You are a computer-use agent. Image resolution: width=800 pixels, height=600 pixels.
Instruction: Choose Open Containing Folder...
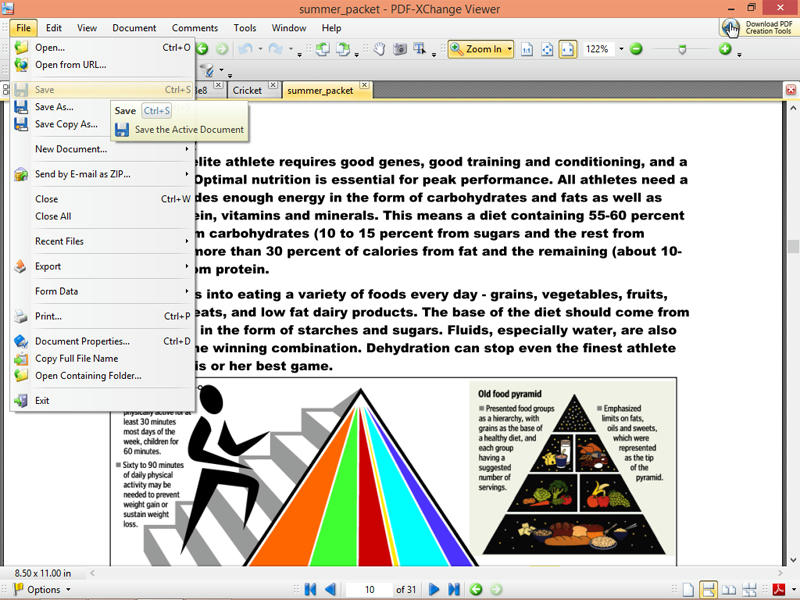102,376
